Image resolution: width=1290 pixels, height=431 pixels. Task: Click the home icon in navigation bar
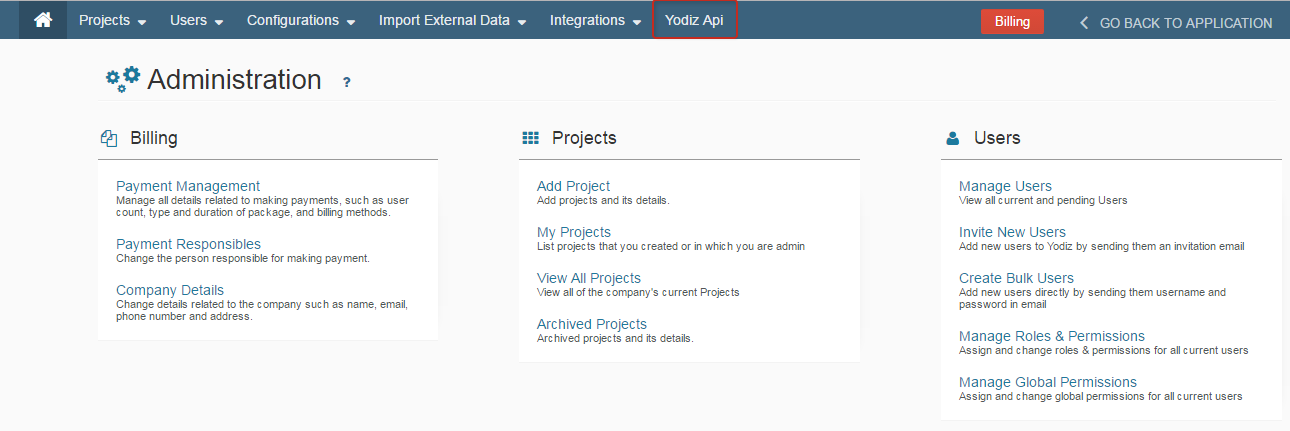(43, 20)
